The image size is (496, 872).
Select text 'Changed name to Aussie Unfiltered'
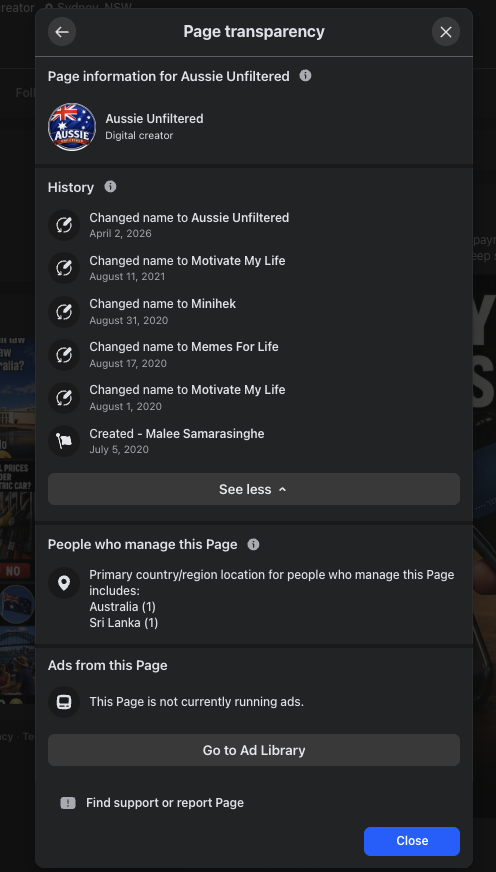click(189, 218)
